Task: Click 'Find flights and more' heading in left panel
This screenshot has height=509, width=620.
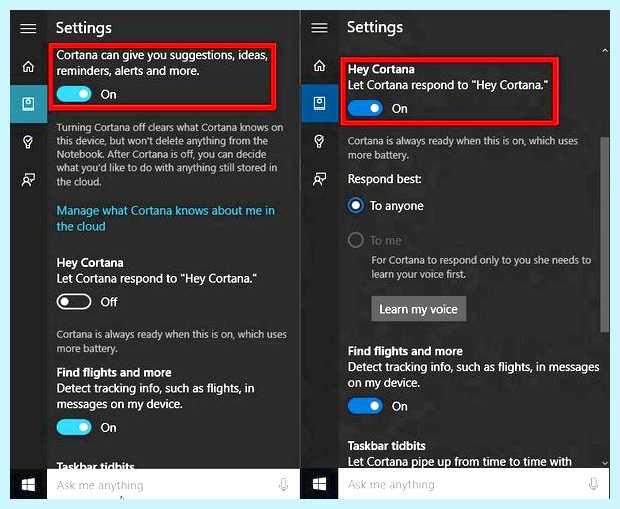Action: 114,373
